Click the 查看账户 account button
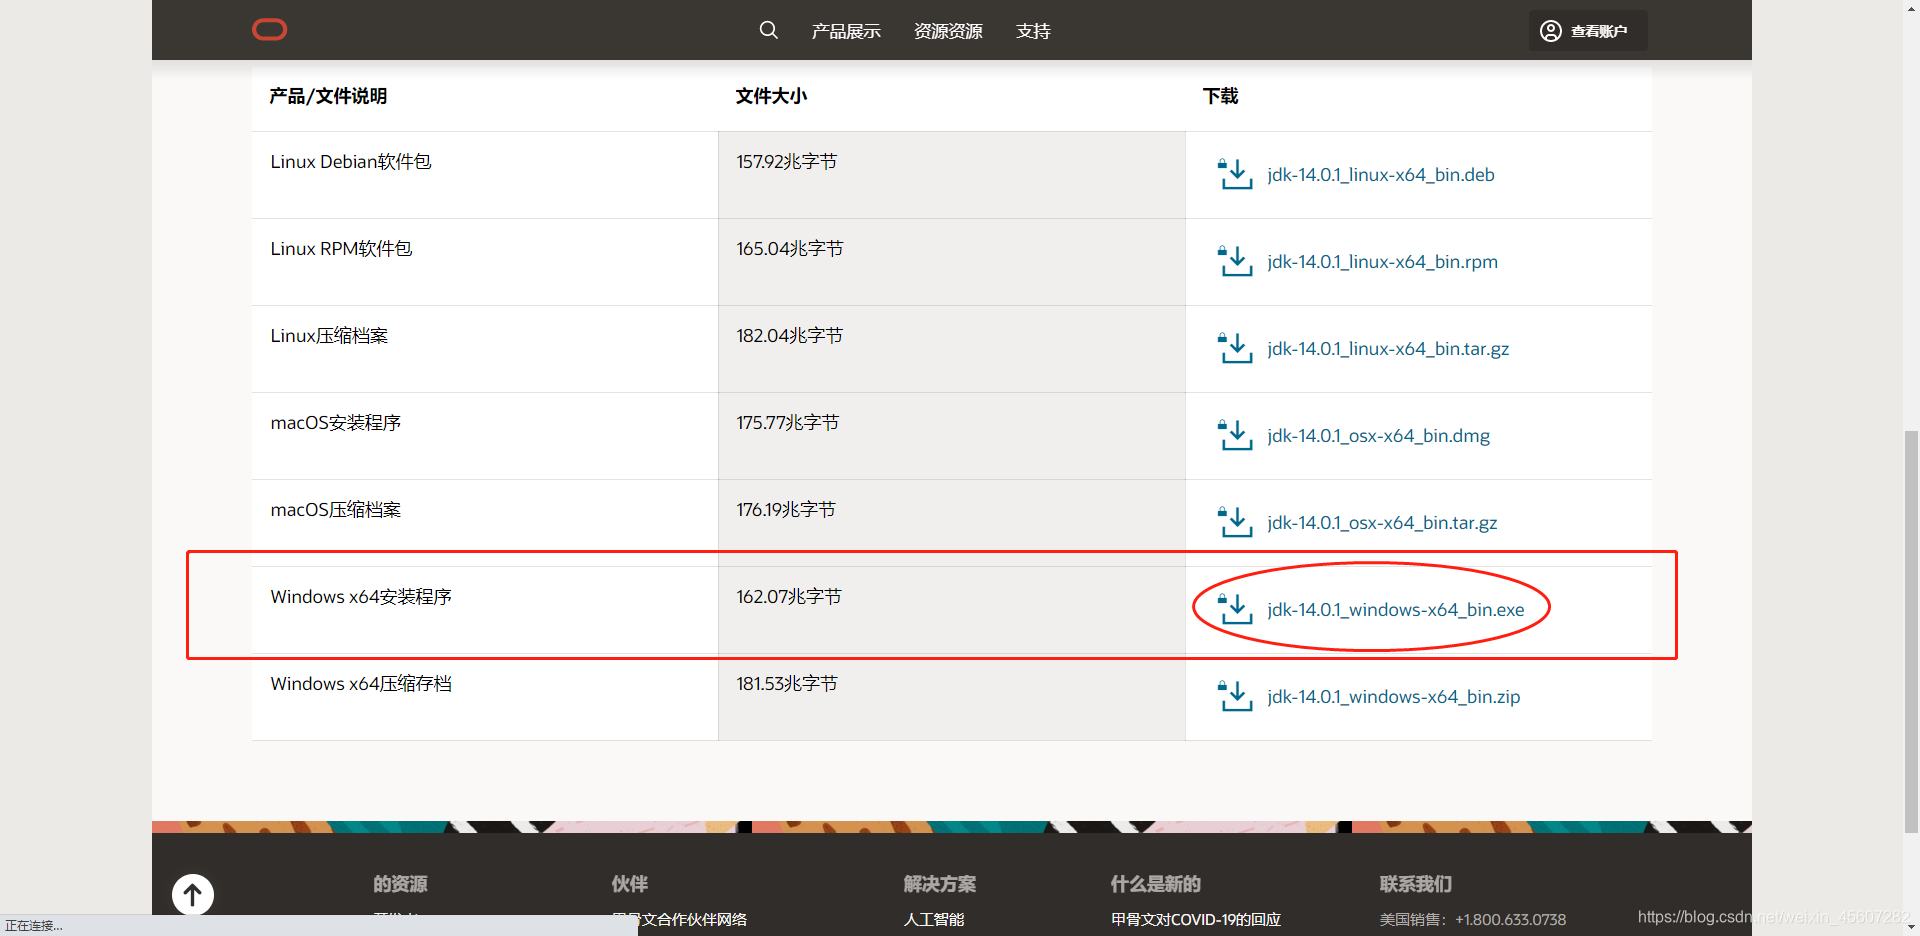Screen dimensions: 1920x936 (x=1588, y=31)
